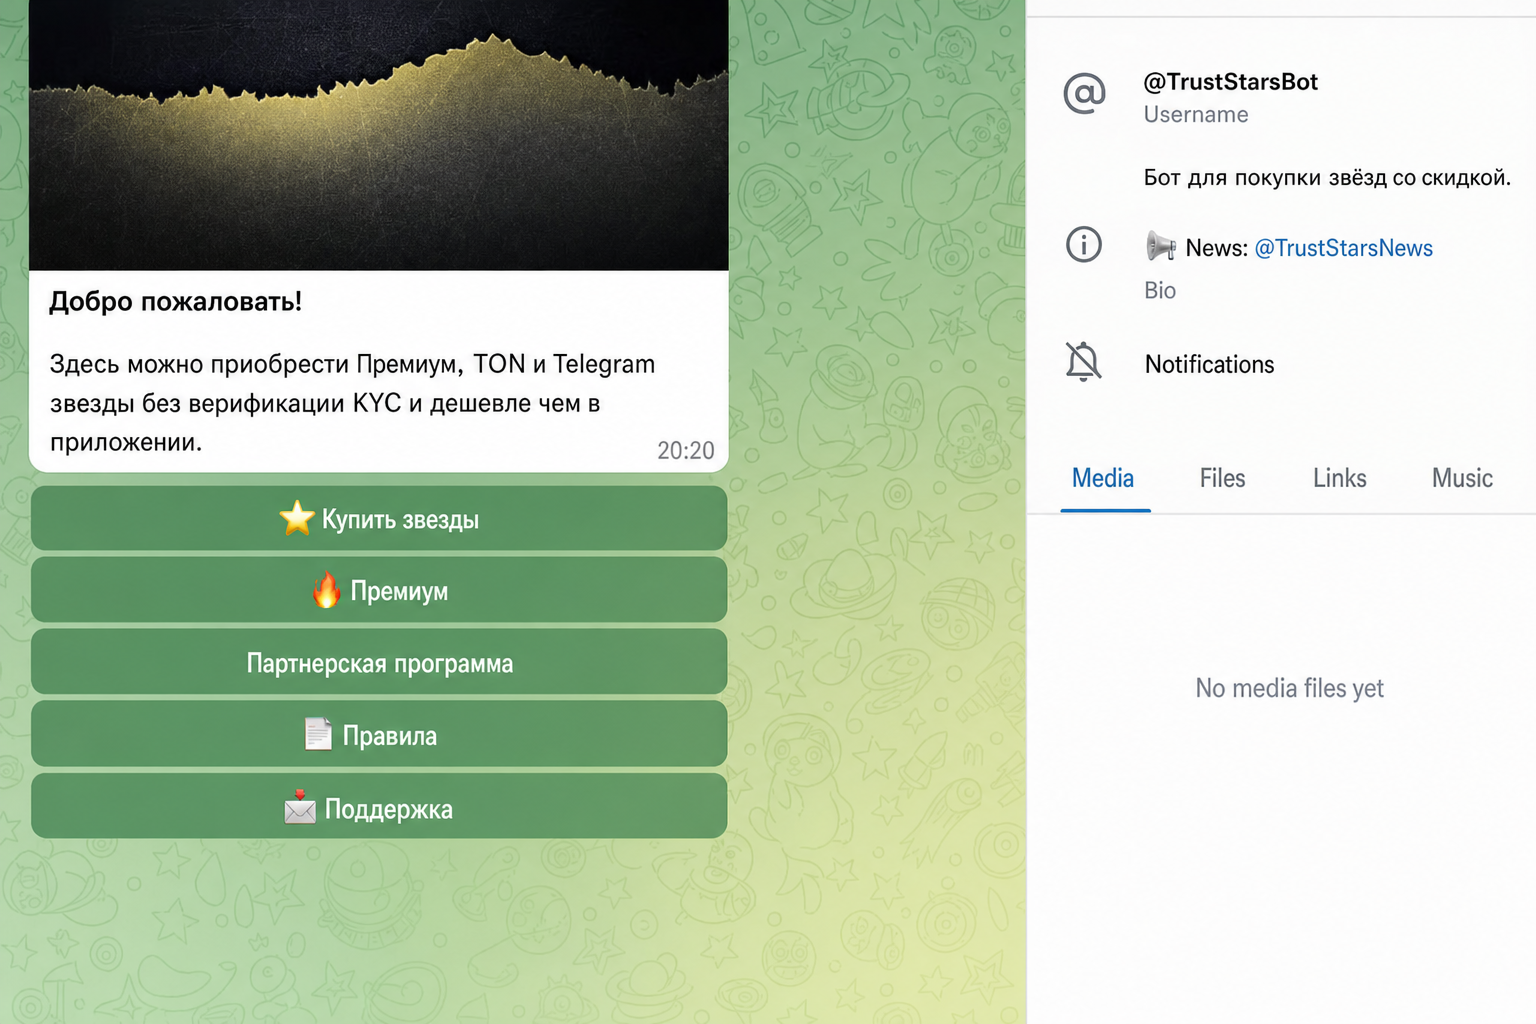The height and width of the screenshot is (1024, 1536).
Task: Toggle the muted bell Notifications icon
Action: tap(1083, 362)
